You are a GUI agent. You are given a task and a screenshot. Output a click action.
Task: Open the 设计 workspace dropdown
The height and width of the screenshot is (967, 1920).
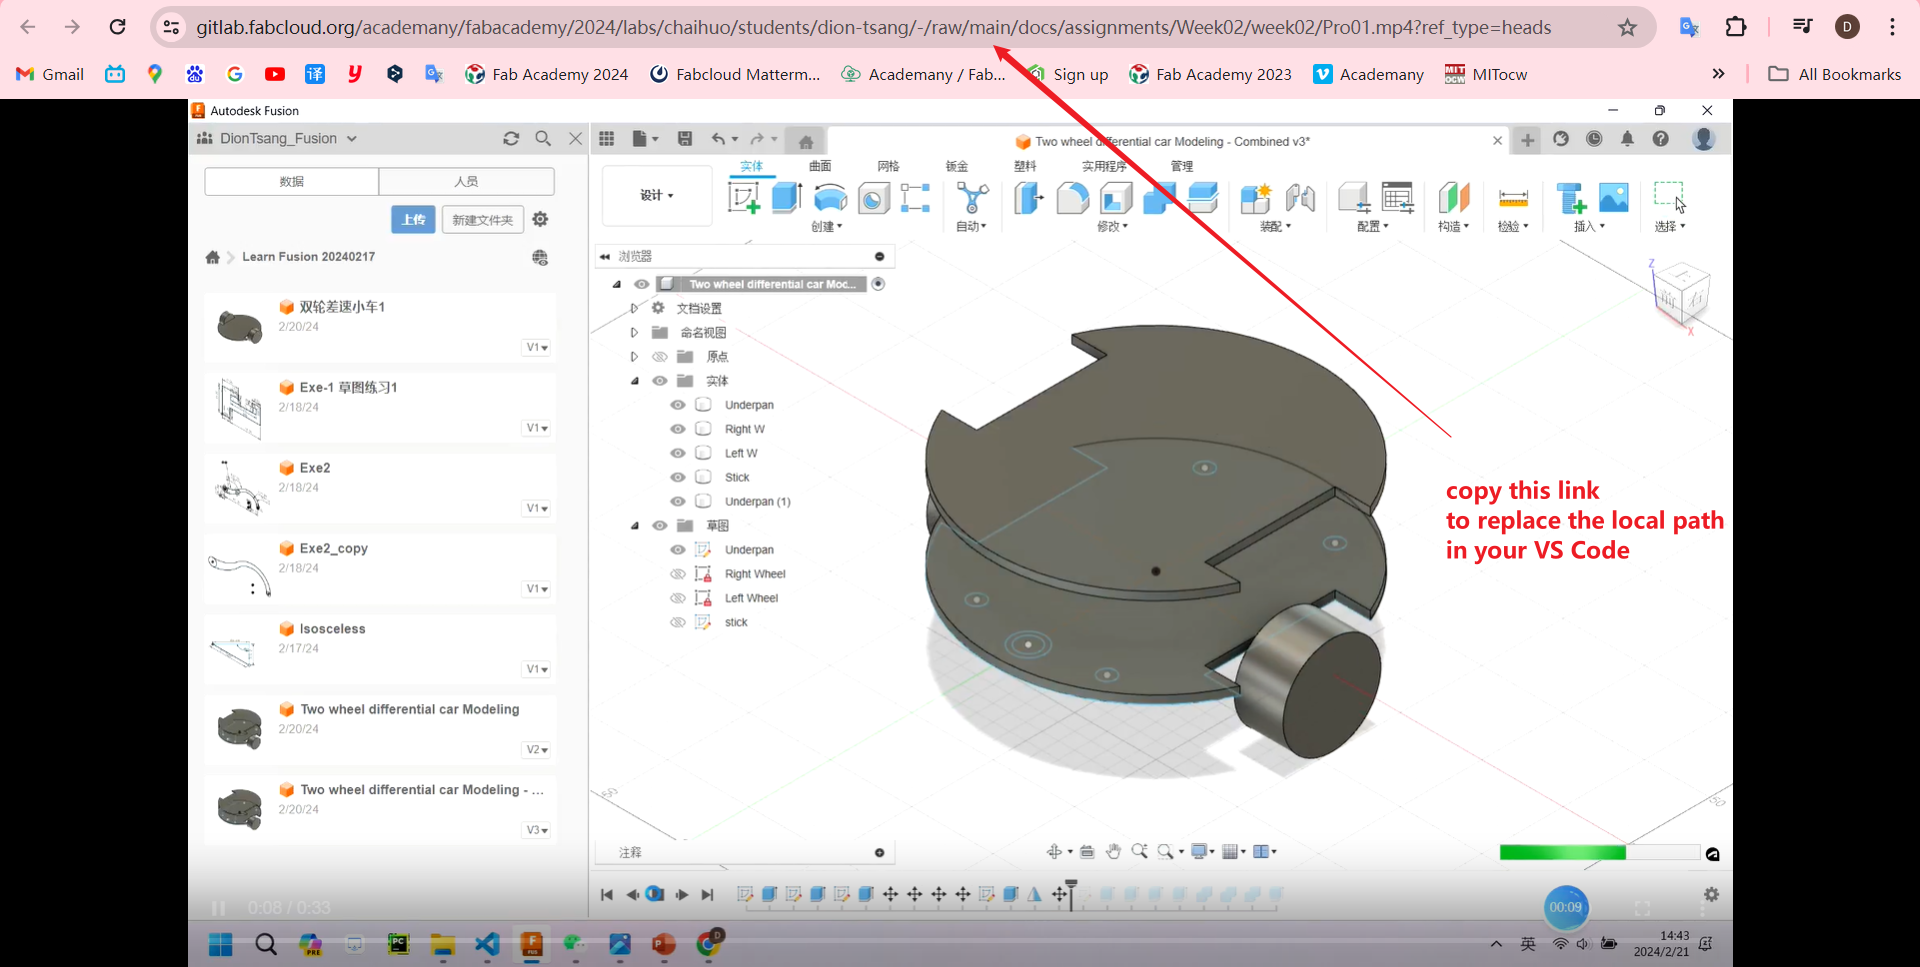click(x=657, y=196)
